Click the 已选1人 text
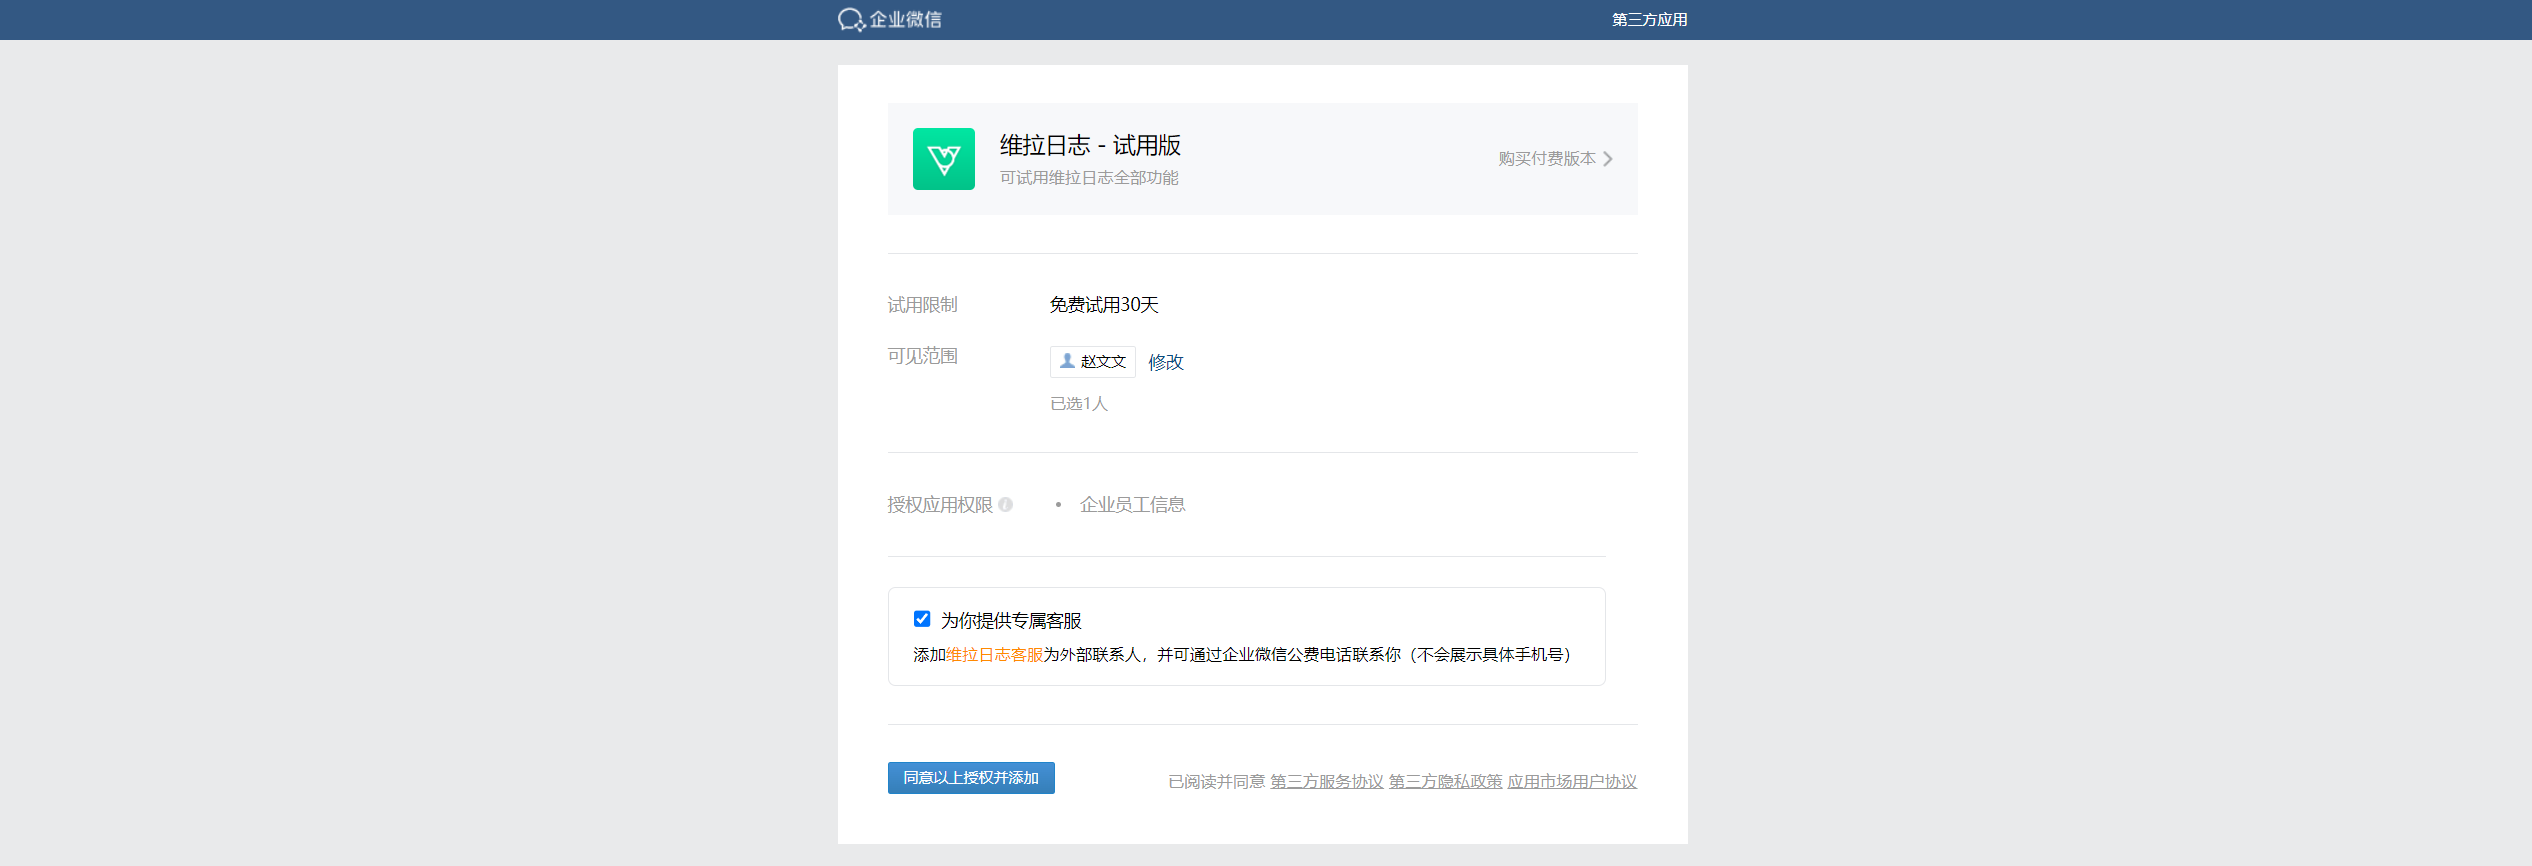Viewport: 2532px width, 866px height. [1079, 404]
